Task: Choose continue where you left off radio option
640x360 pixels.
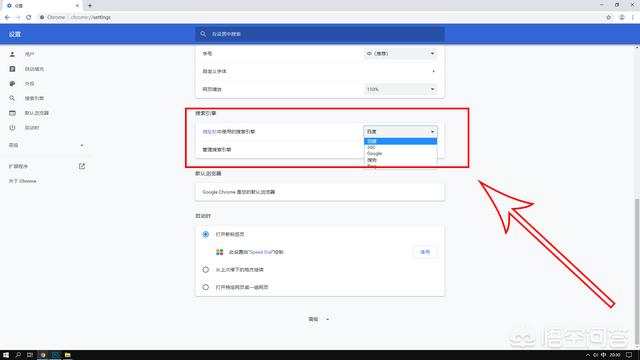Action: pyautogui.click(x=206, y=270)
